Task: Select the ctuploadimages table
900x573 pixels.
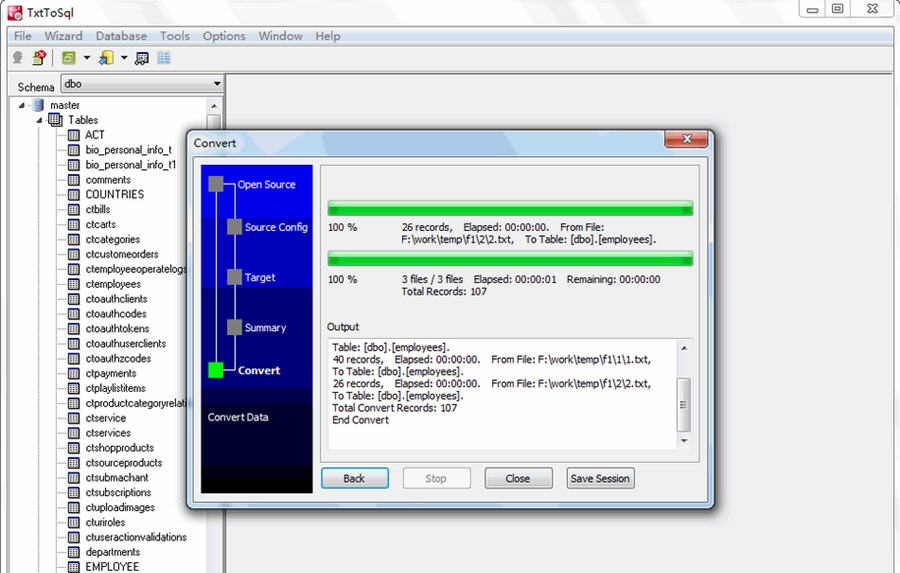Action: point(120,508)
